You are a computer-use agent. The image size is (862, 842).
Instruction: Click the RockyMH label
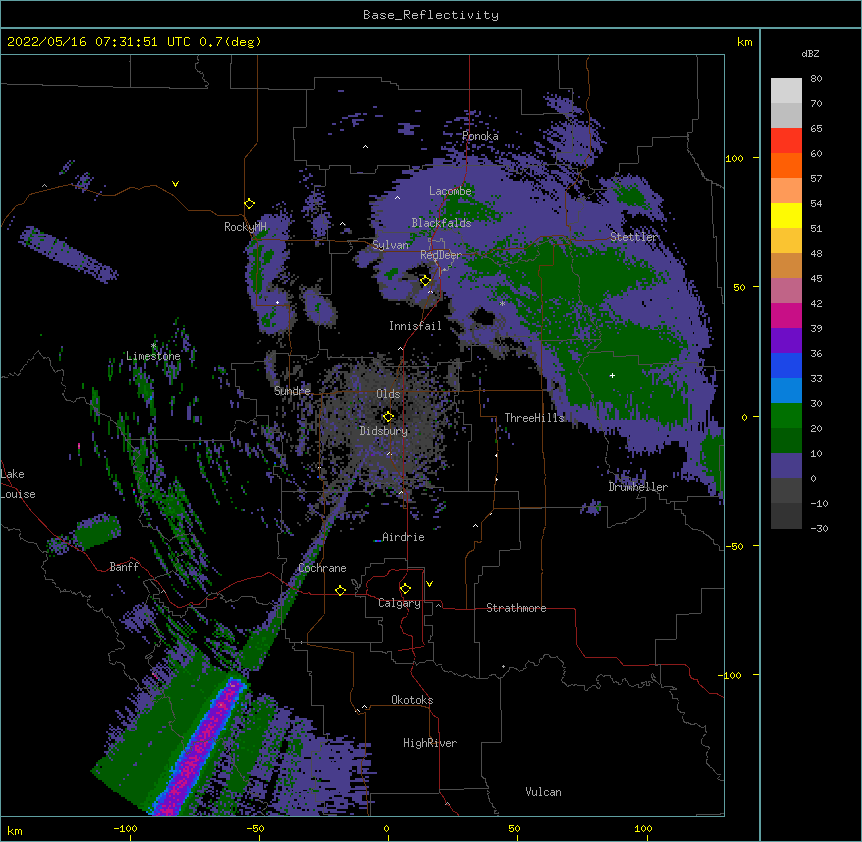(245, 227)
